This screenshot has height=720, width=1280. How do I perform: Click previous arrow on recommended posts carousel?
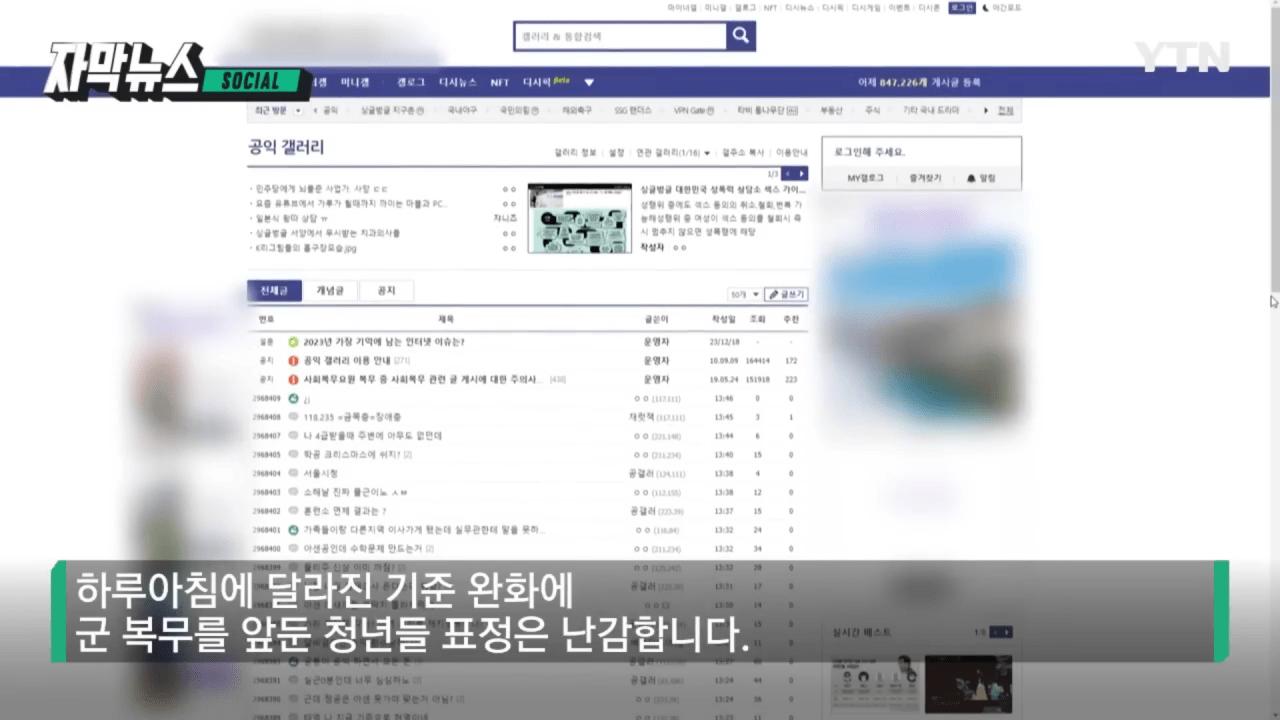(785, 172)
